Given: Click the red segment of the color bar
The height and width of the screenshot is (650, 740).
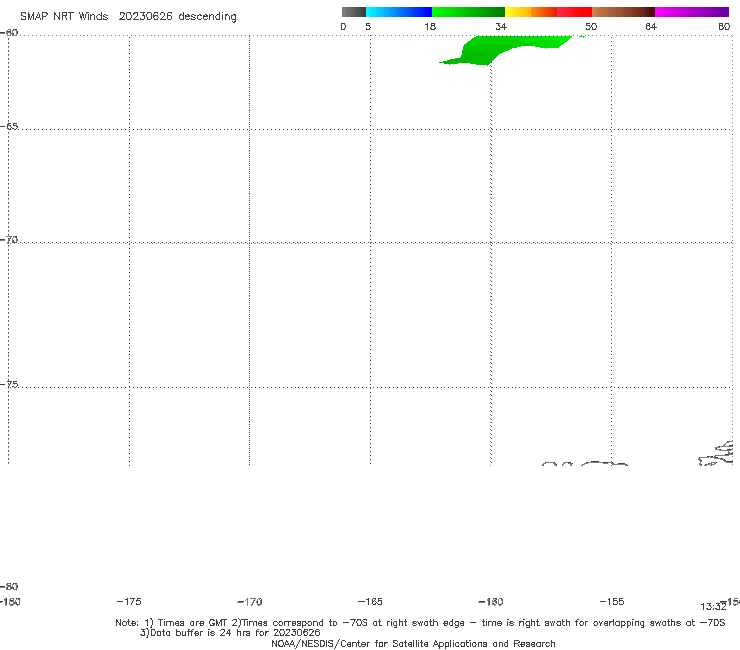Looking at the screenshot, I should (x=574, y=12).
